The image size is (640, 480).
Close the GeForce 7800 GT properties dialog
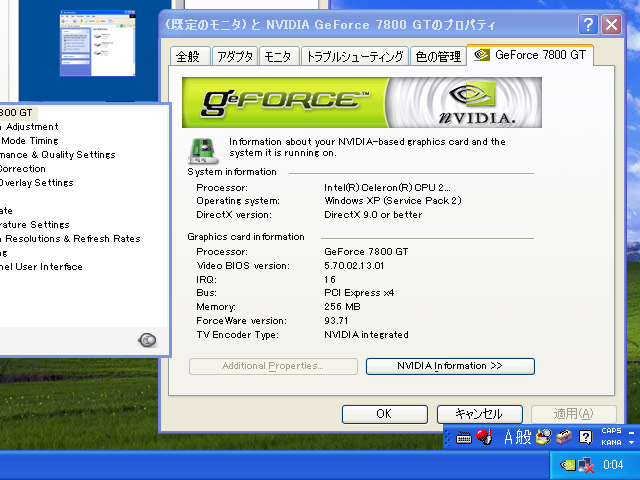(x=611, y=25)
